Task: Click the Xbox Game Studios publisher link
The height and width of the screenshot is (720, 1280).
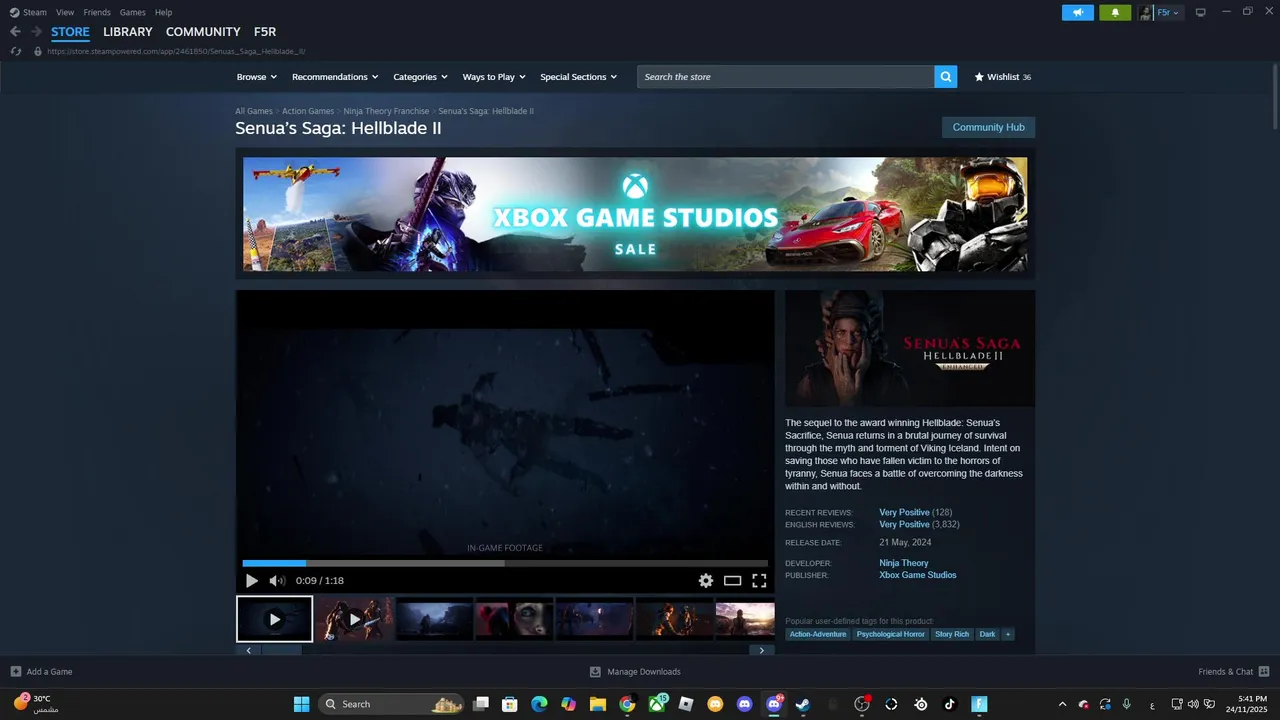Action: point(918,575)
